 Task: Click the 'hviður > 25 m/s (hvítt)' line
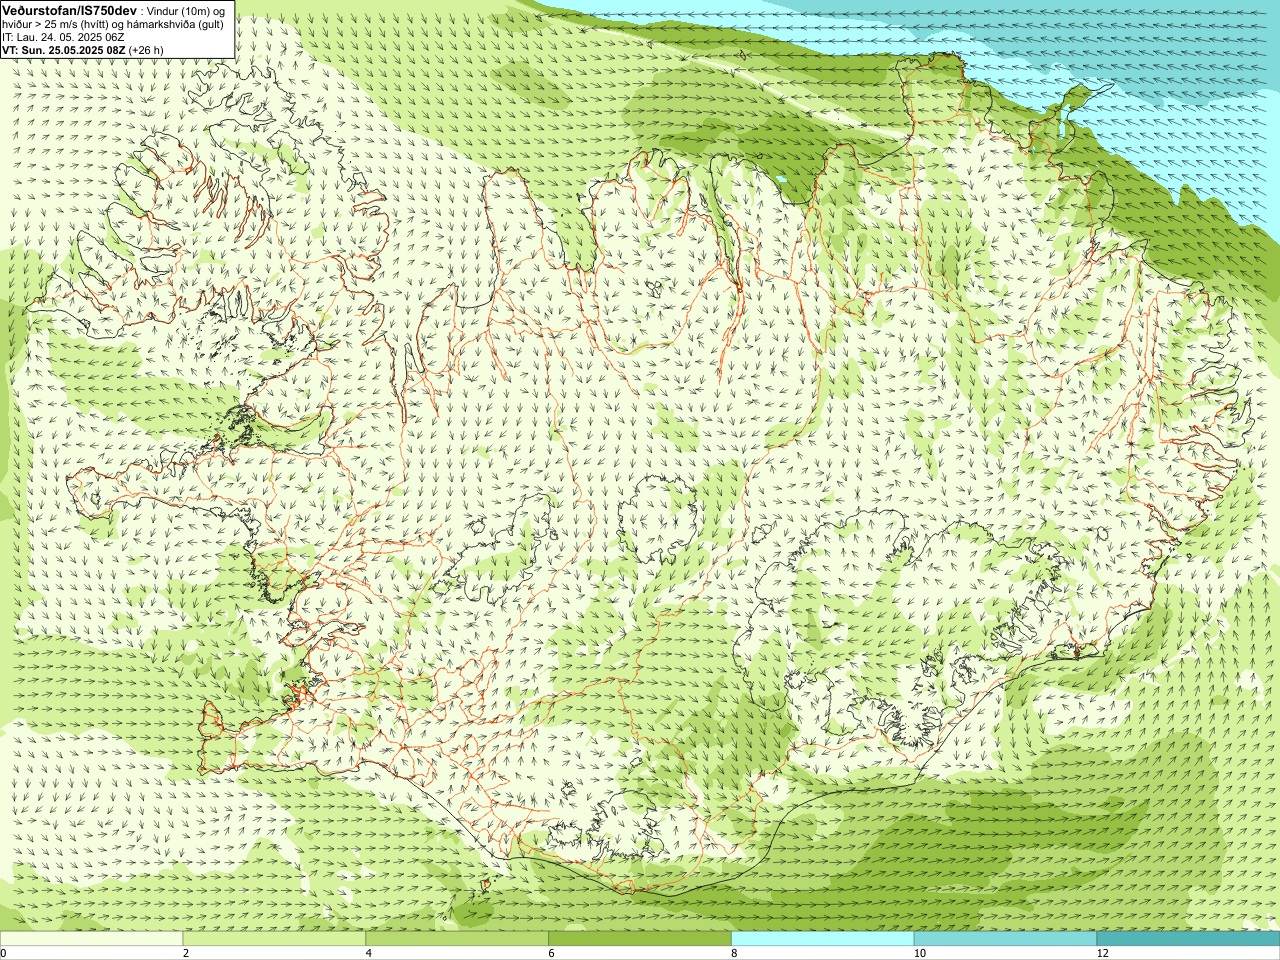pyautogui.click(x=57, y=23)
